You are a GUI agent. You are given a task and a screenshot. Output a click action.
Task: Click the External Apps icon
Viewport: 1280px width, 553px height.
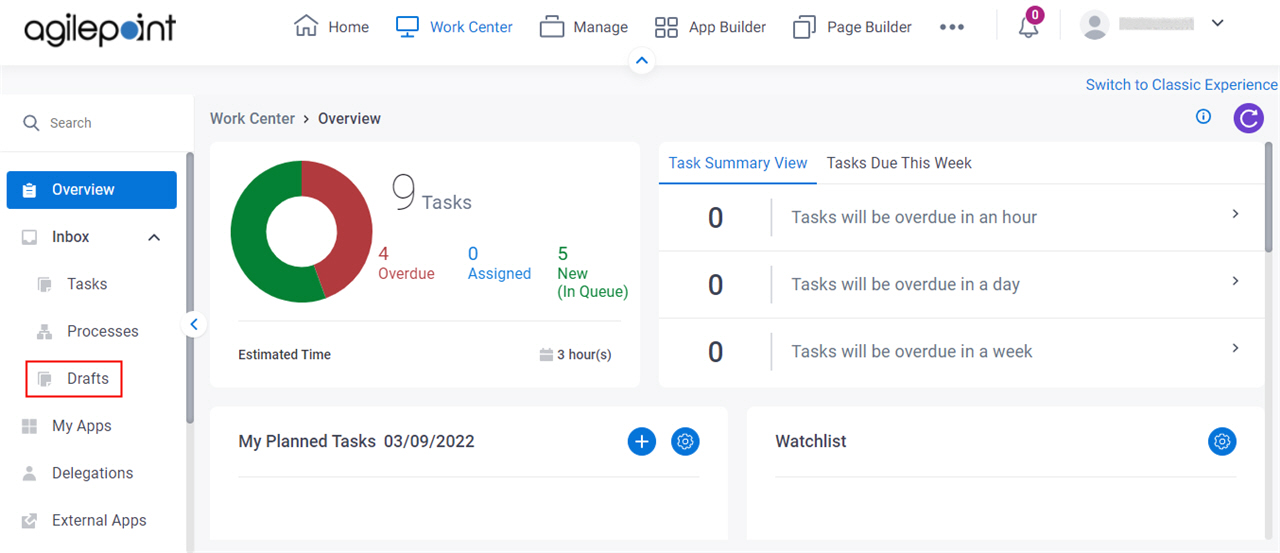tap(29, 520)
